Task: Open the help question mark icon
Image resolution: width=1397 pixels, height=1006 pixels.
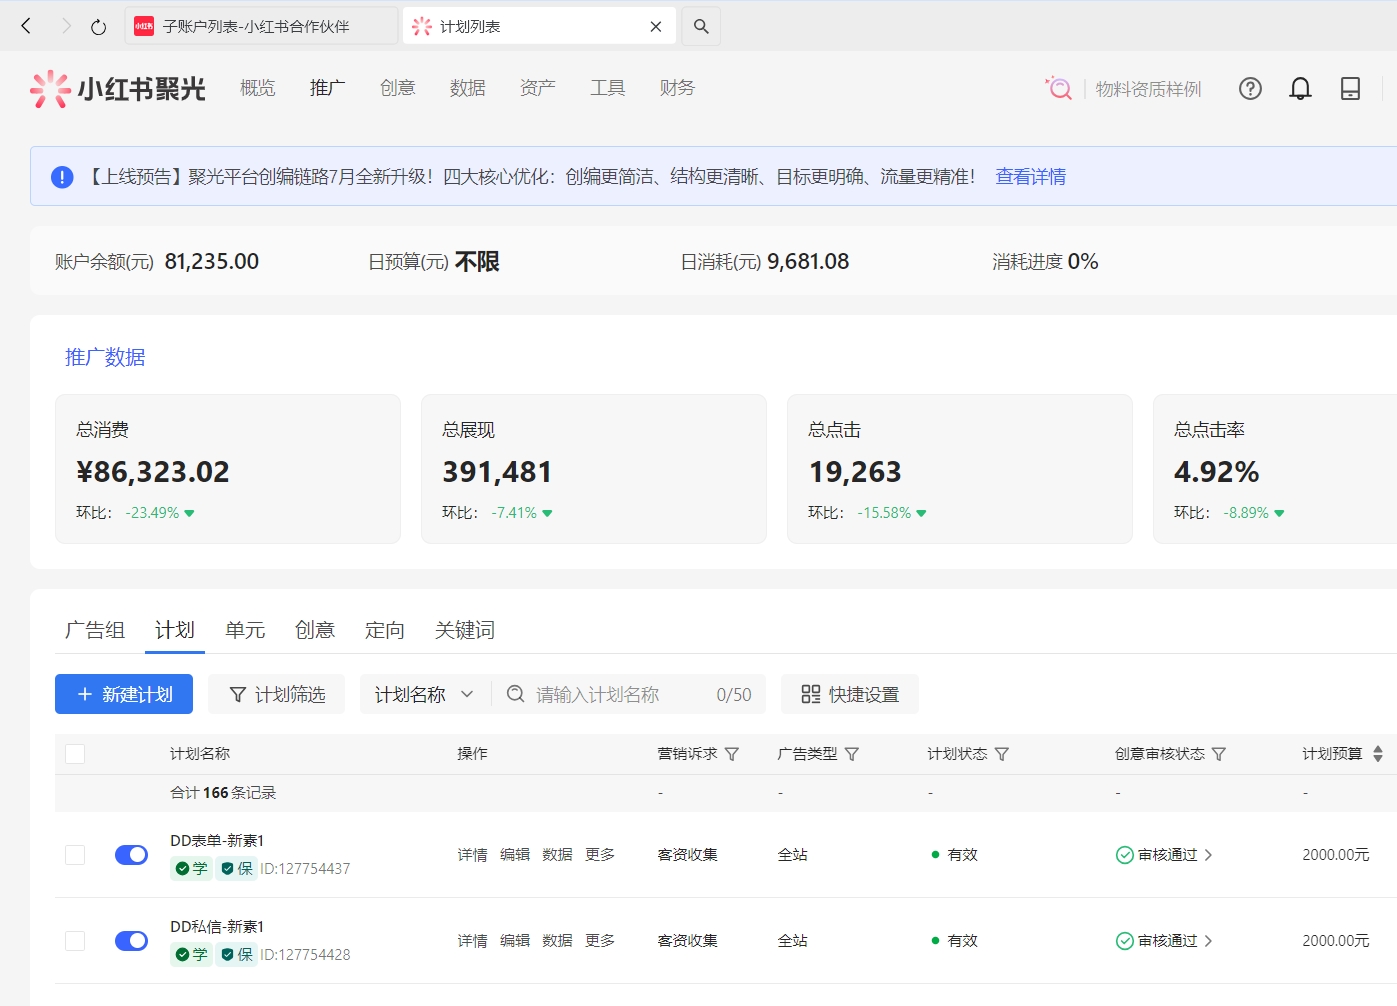Action: click(x=1250, y=89)
